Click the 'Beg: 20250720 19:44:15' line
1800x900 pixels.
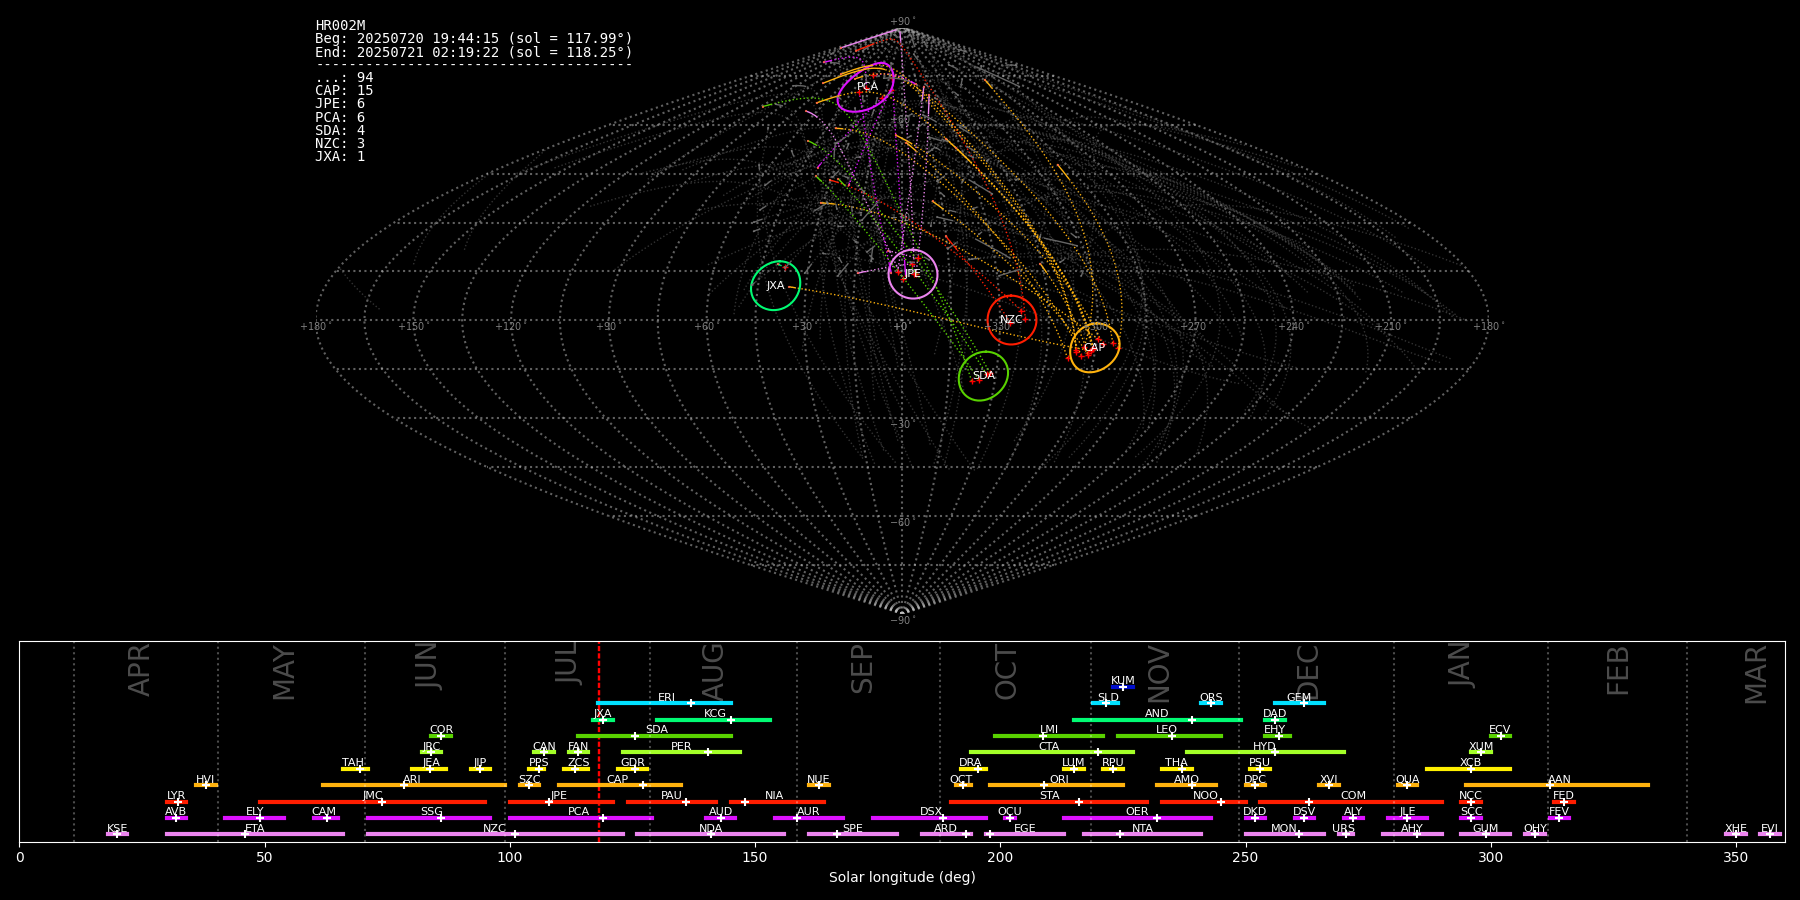pyautogui.click(x=474, y=39)
